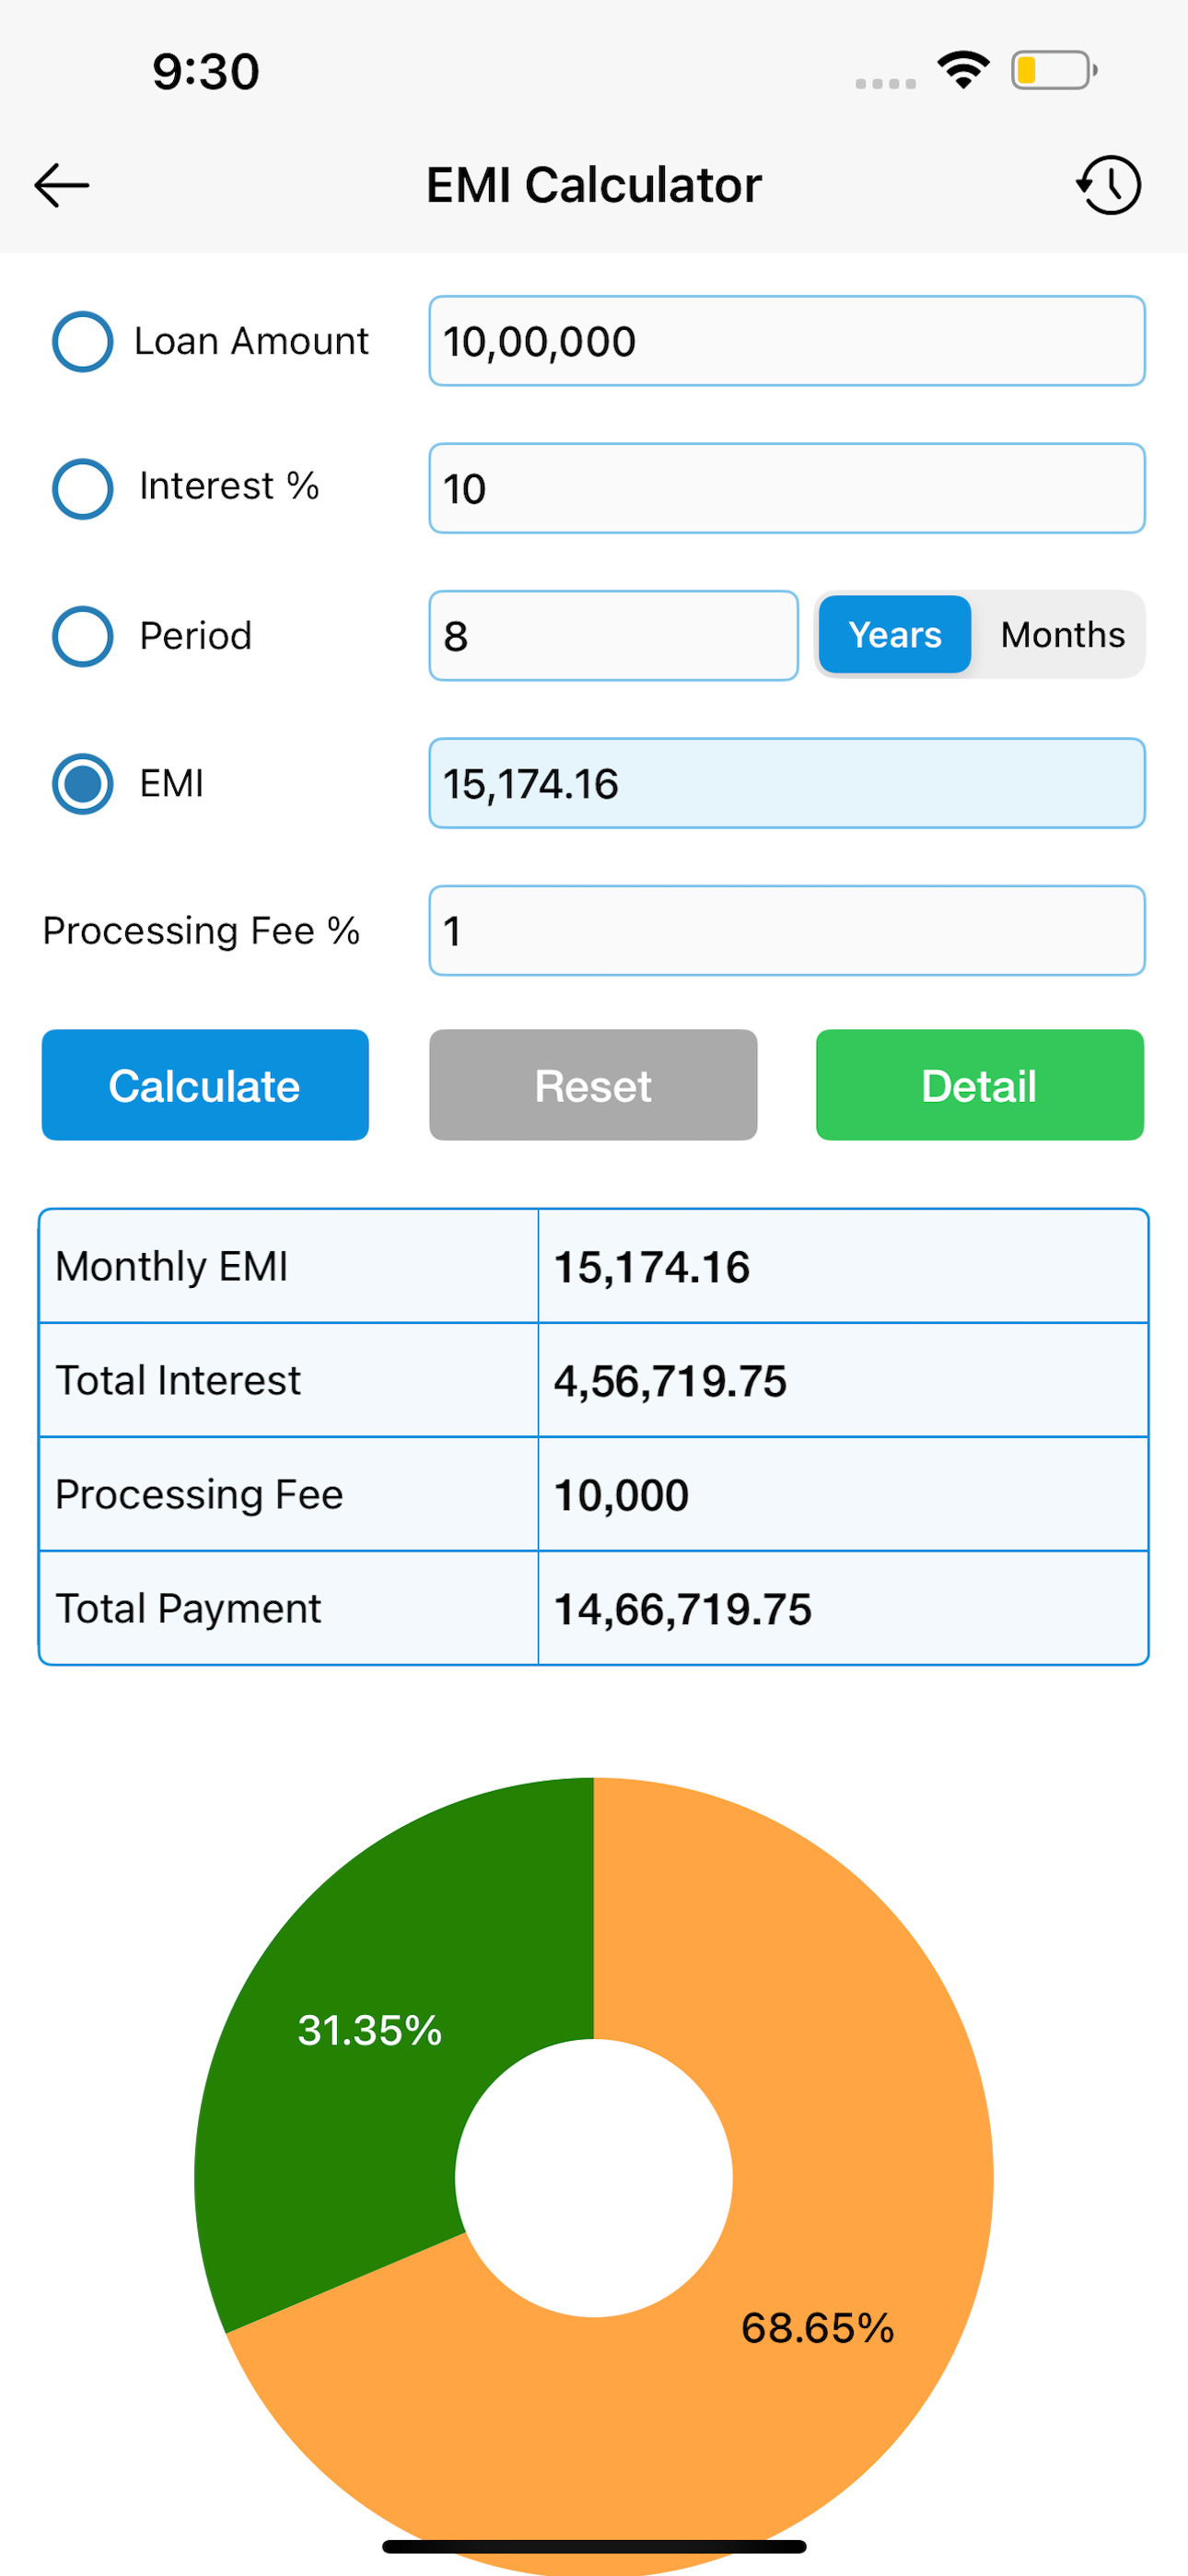Tap the Total Payment value 14,66,719.75

pyautogui.click(x=683, y=1609)
